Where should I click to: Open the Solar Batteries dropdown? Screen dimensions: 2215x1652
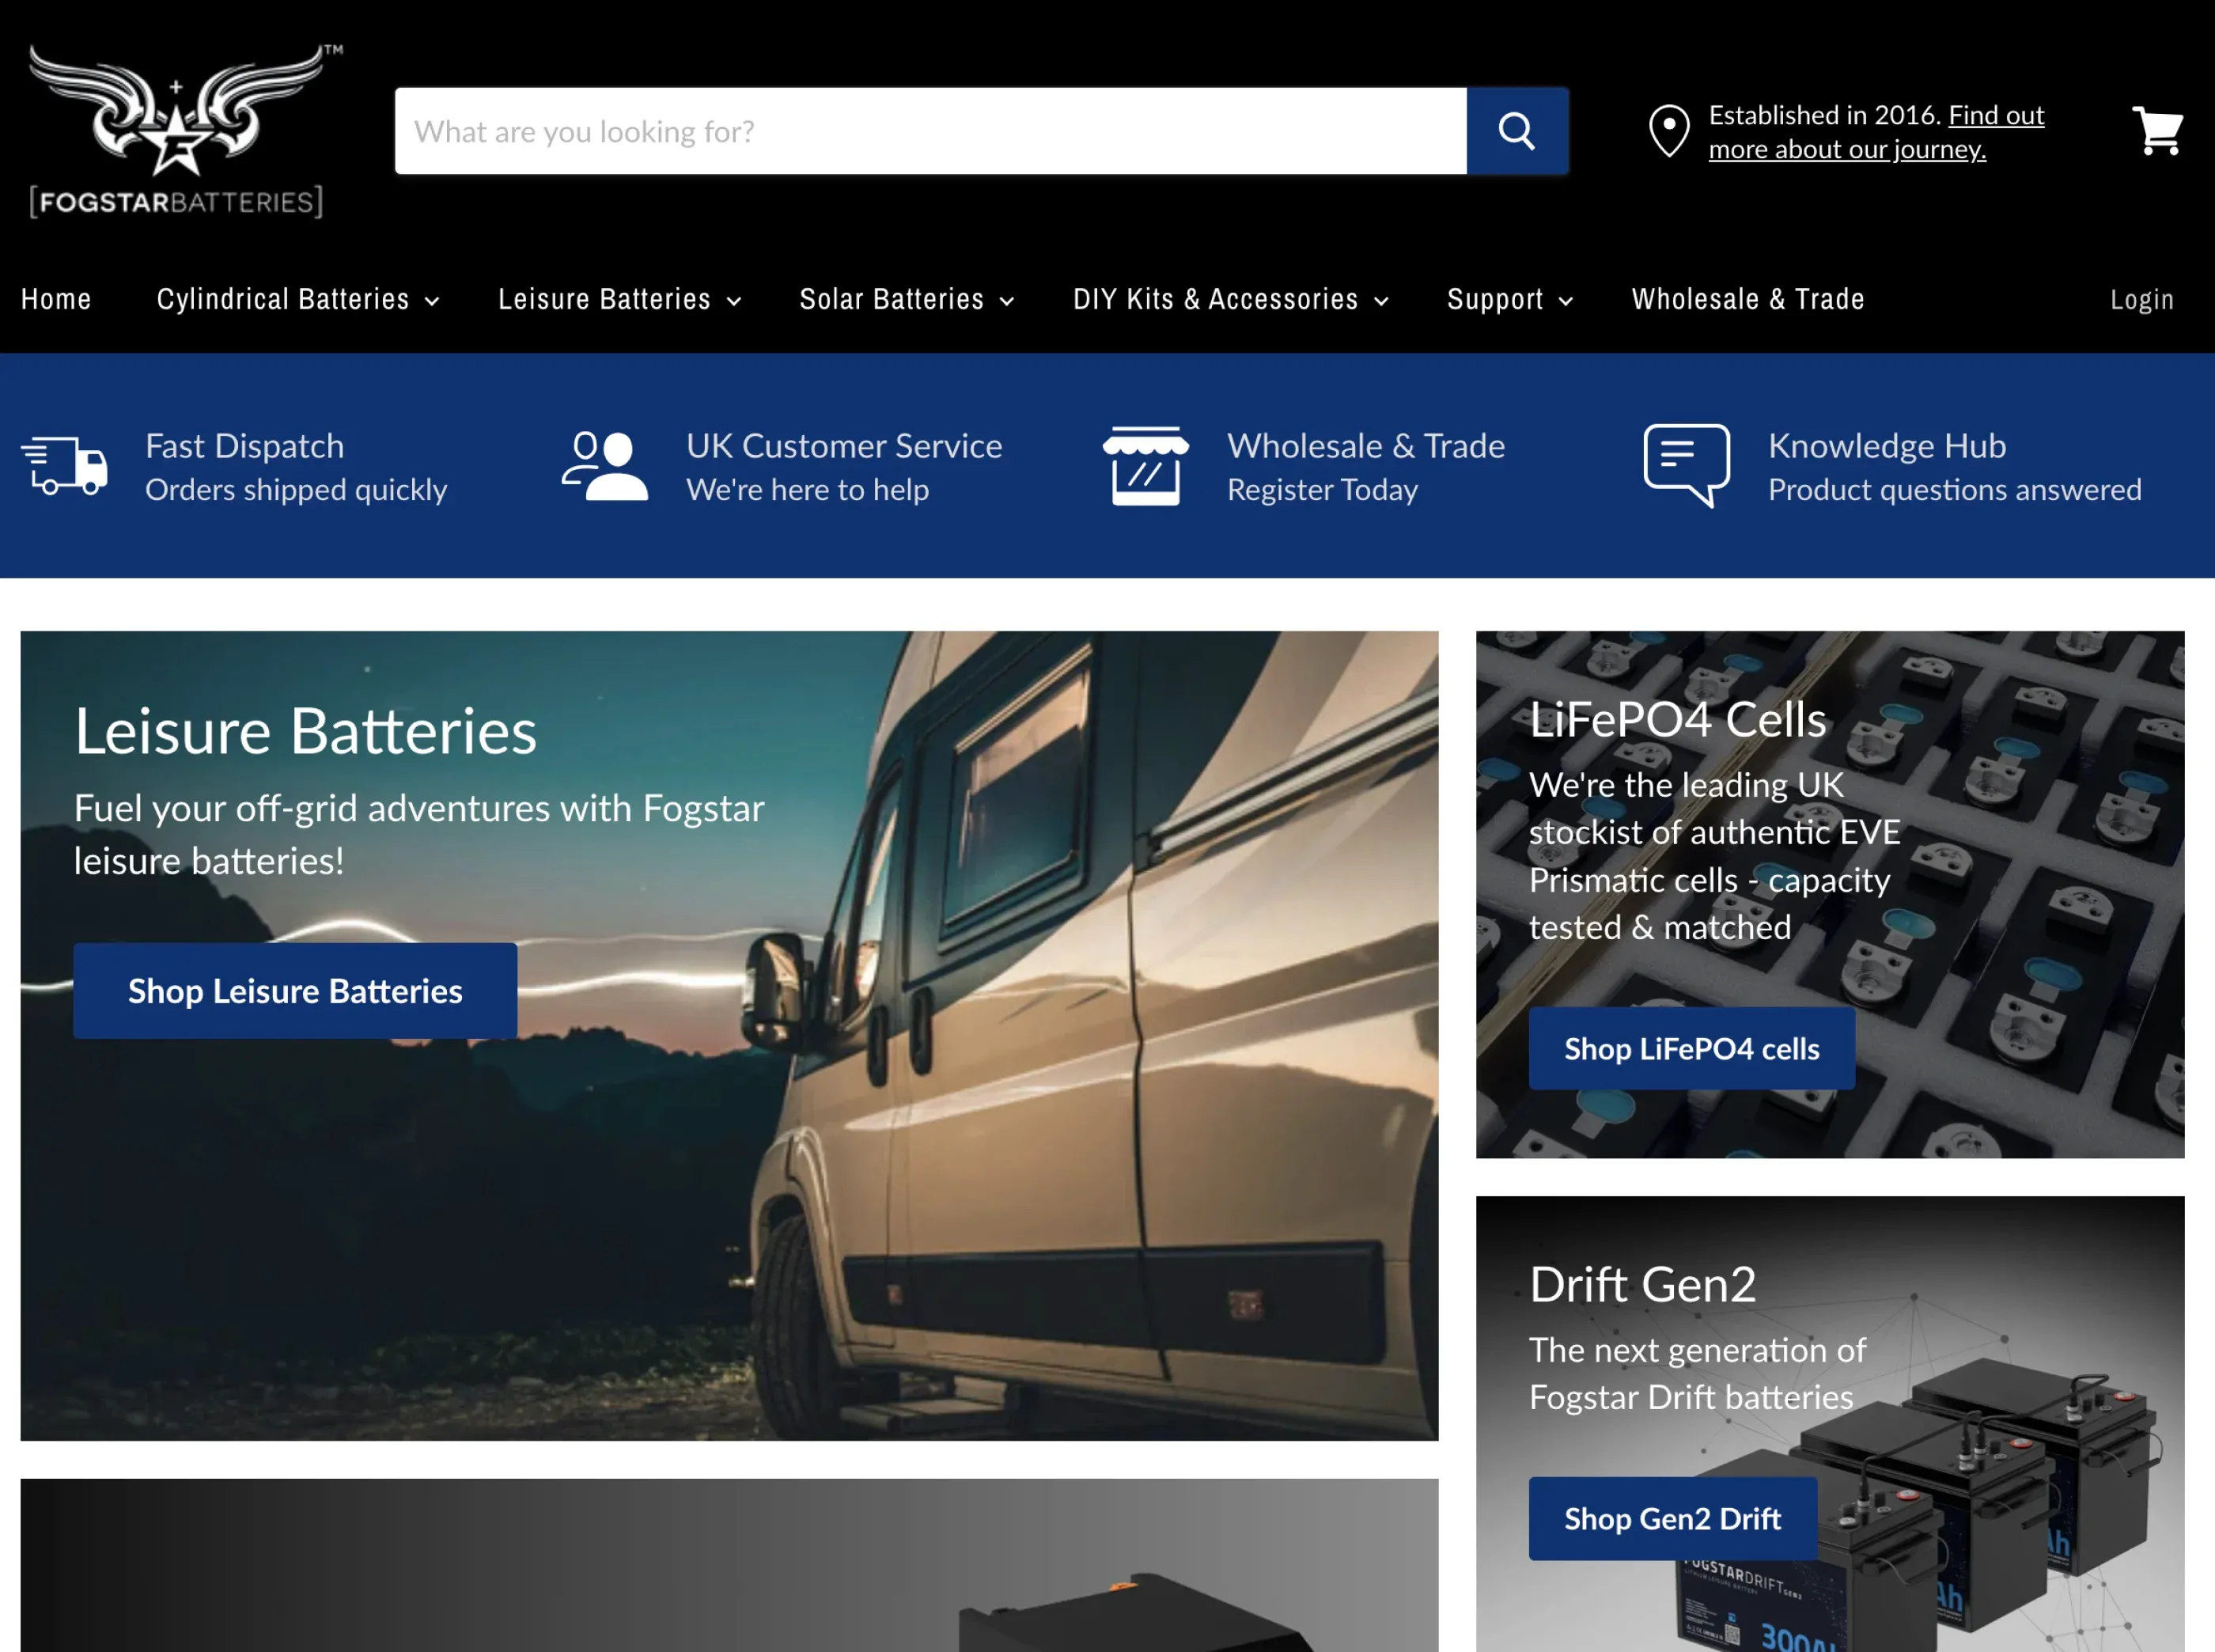point(906,299)
